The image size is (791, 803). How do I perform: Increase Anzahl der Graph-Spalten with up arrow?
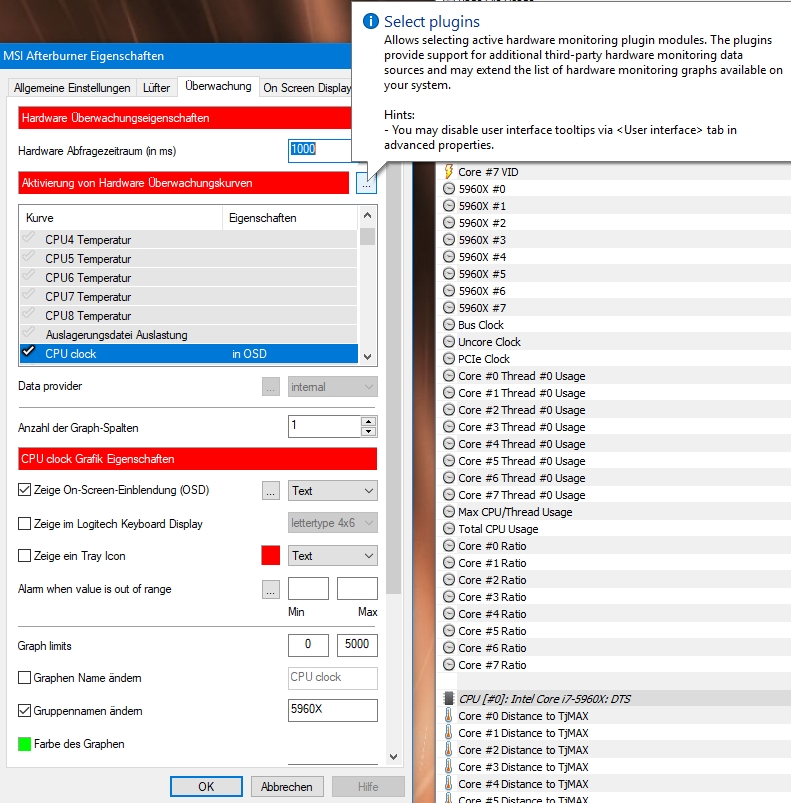[x=369, y=421]
